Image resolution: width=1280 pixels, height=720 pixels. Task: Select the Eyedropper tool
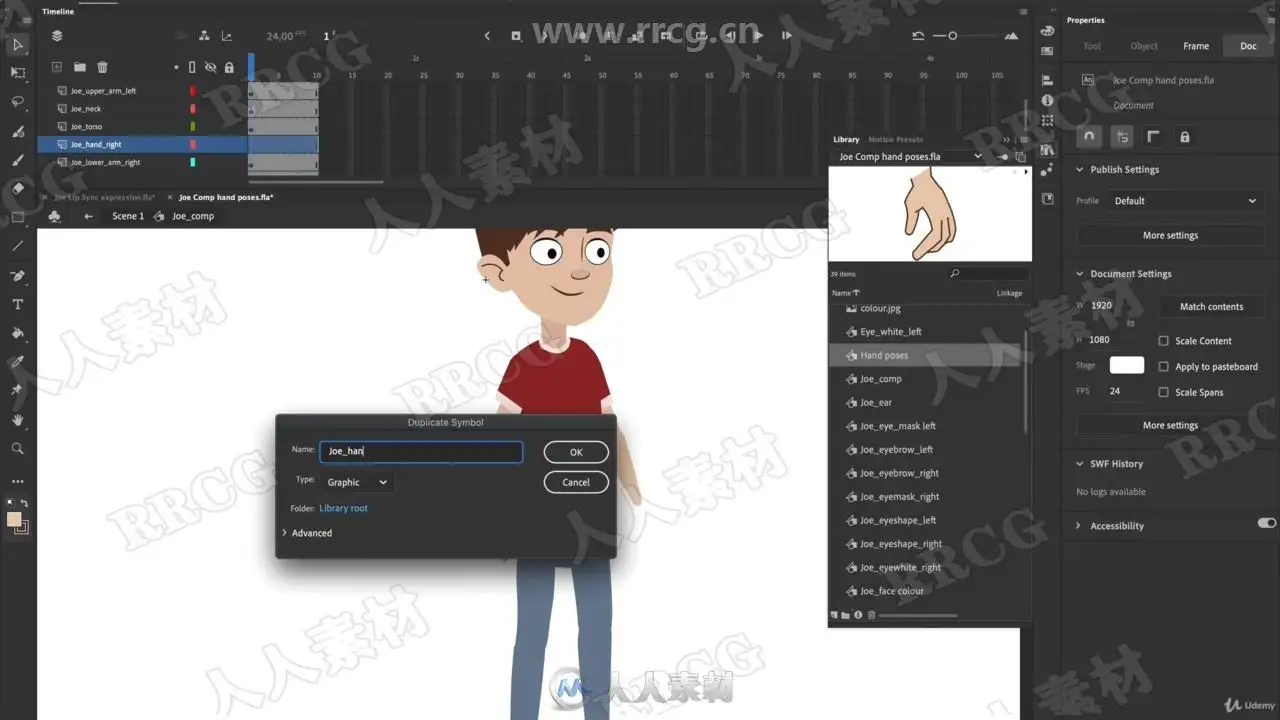17,362
